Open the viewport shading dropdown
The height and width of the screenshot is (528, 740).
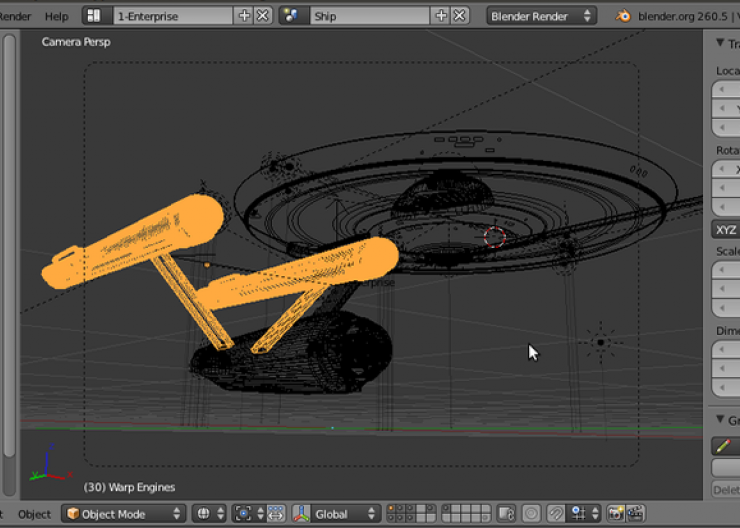(x=210, y=514)
